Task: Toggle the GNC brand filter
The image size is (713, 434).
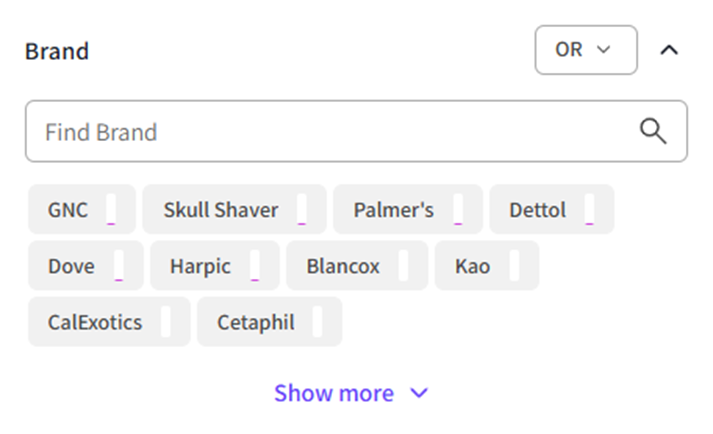Action: point(81,210)
